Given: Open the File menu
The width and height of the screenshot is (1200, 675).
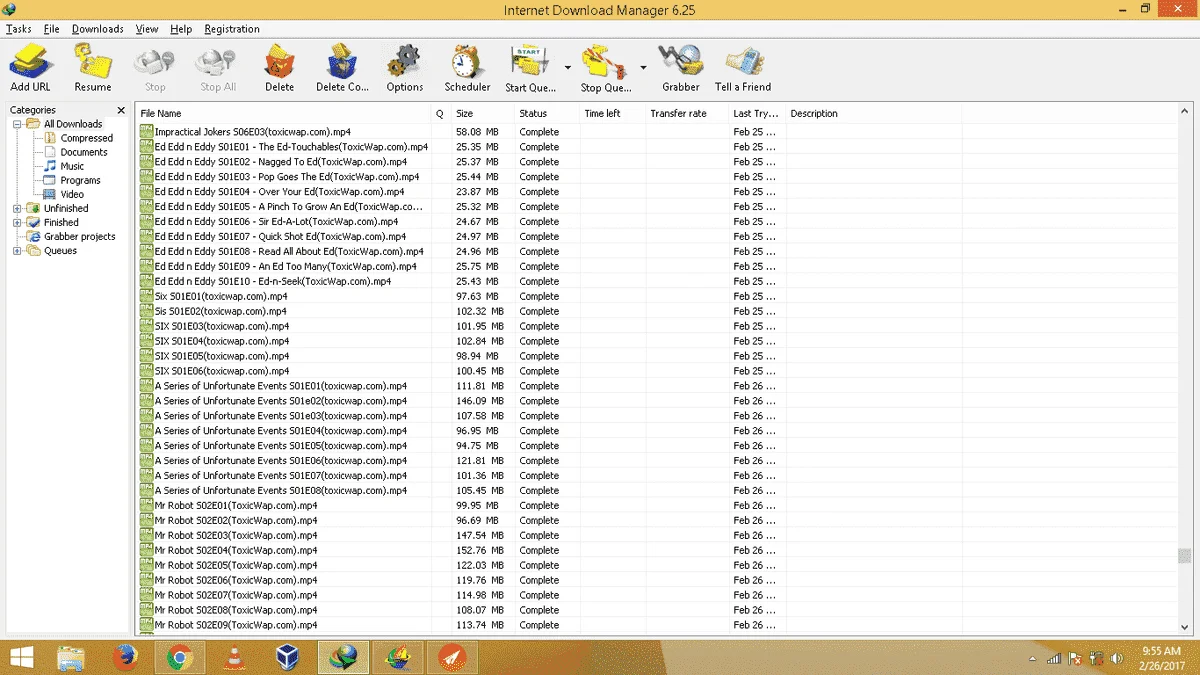Looking at the screenshot, I should point(52,29).
